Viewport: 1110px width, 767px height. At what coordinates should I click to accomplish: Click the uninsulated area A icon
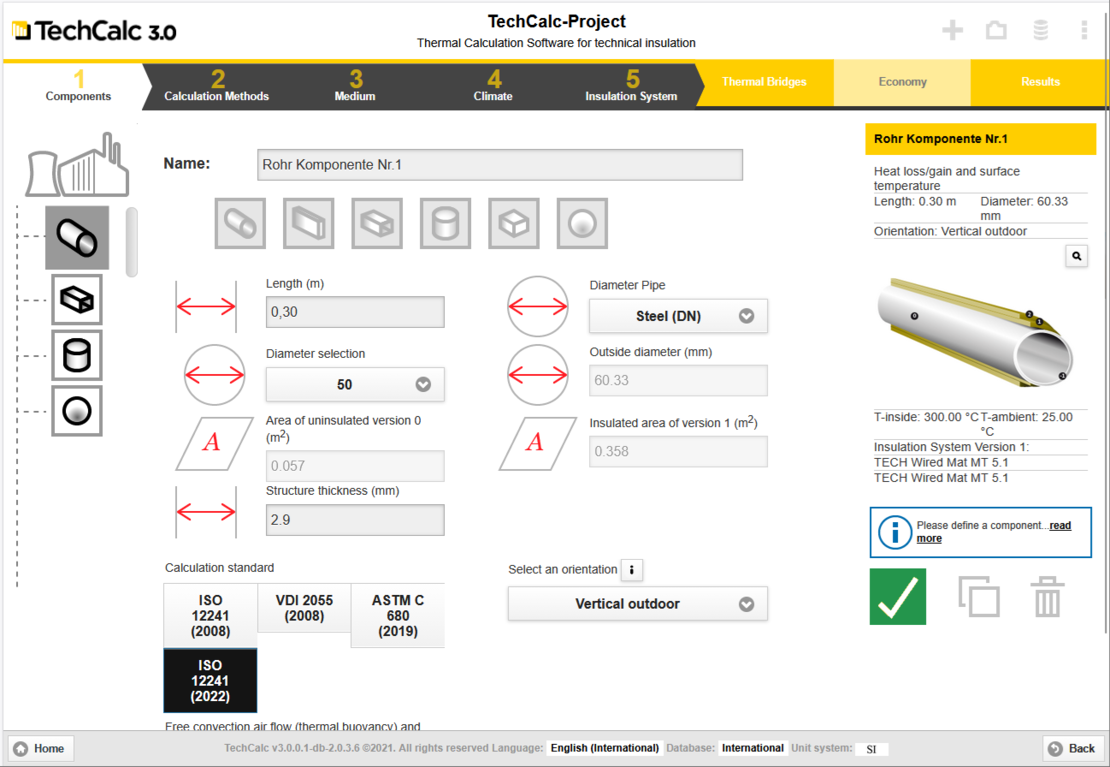click(x=213, y=443)
